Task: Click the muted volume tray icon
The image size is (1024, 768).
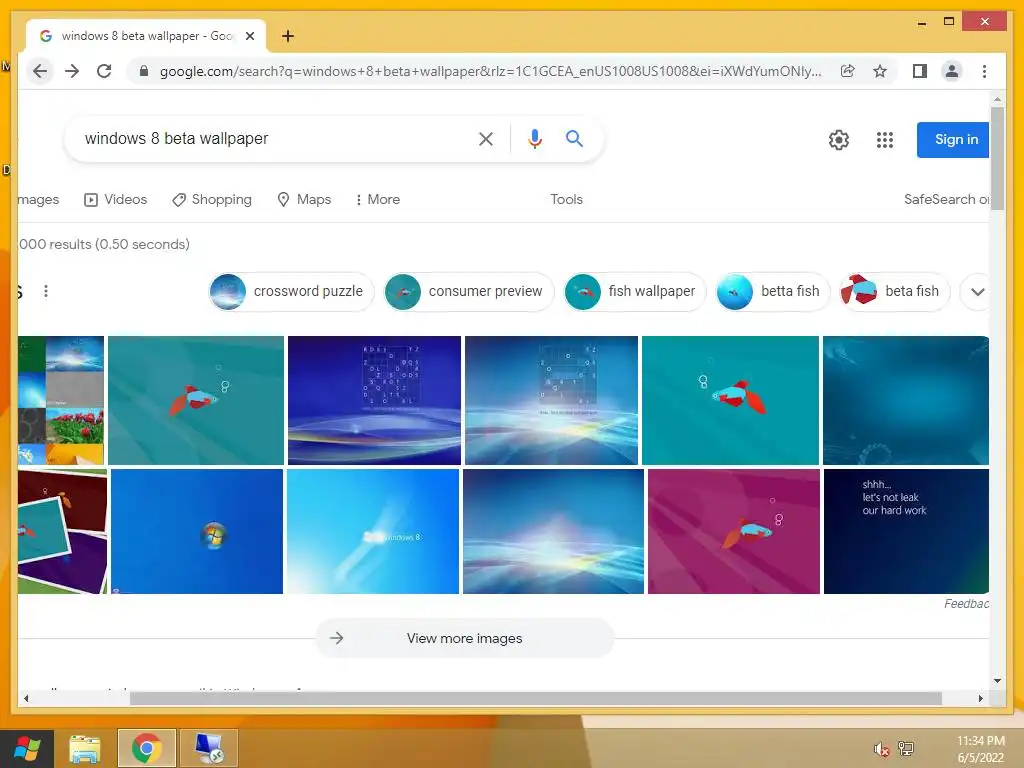Action: click(x=882, y=749)
